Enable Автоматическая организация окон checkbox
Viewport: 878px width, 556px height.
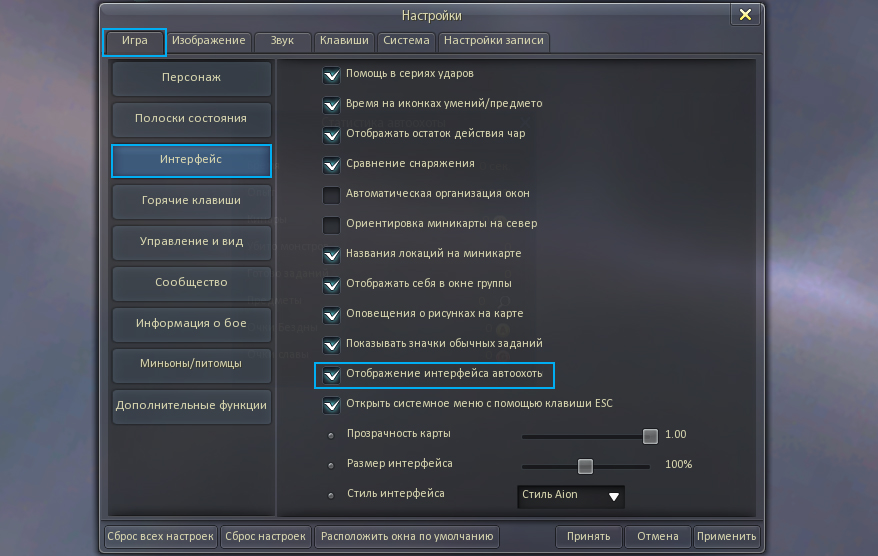point(332,194)
